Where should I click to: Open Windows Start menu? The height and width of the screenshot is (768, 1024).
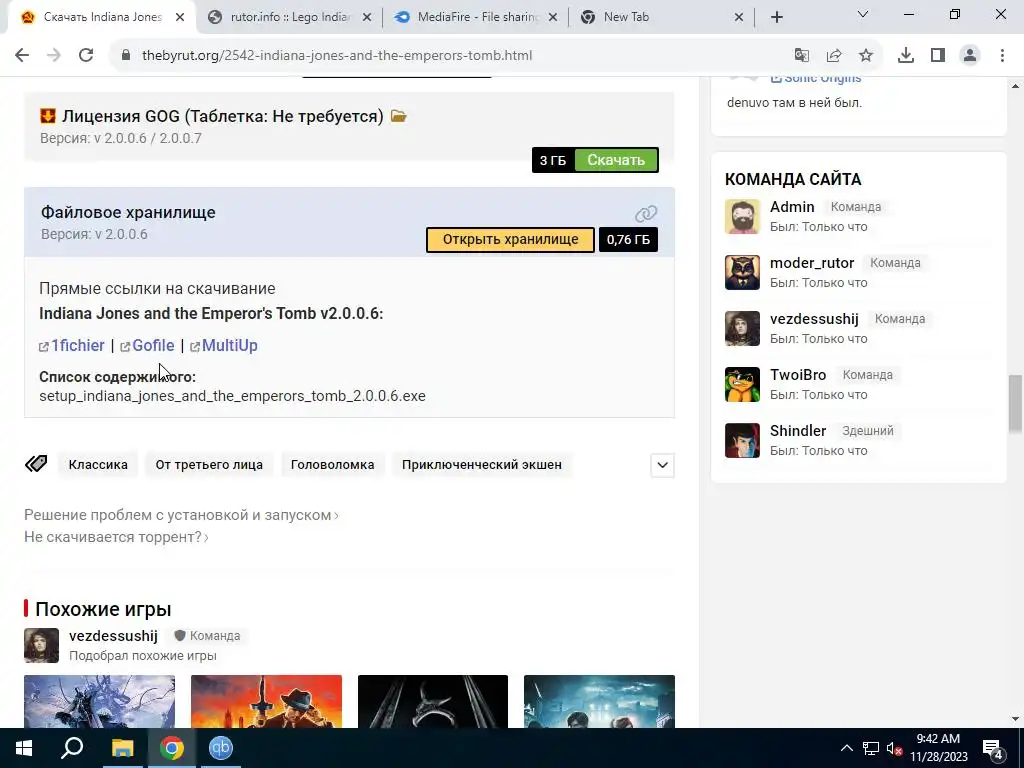pos(24,748)
